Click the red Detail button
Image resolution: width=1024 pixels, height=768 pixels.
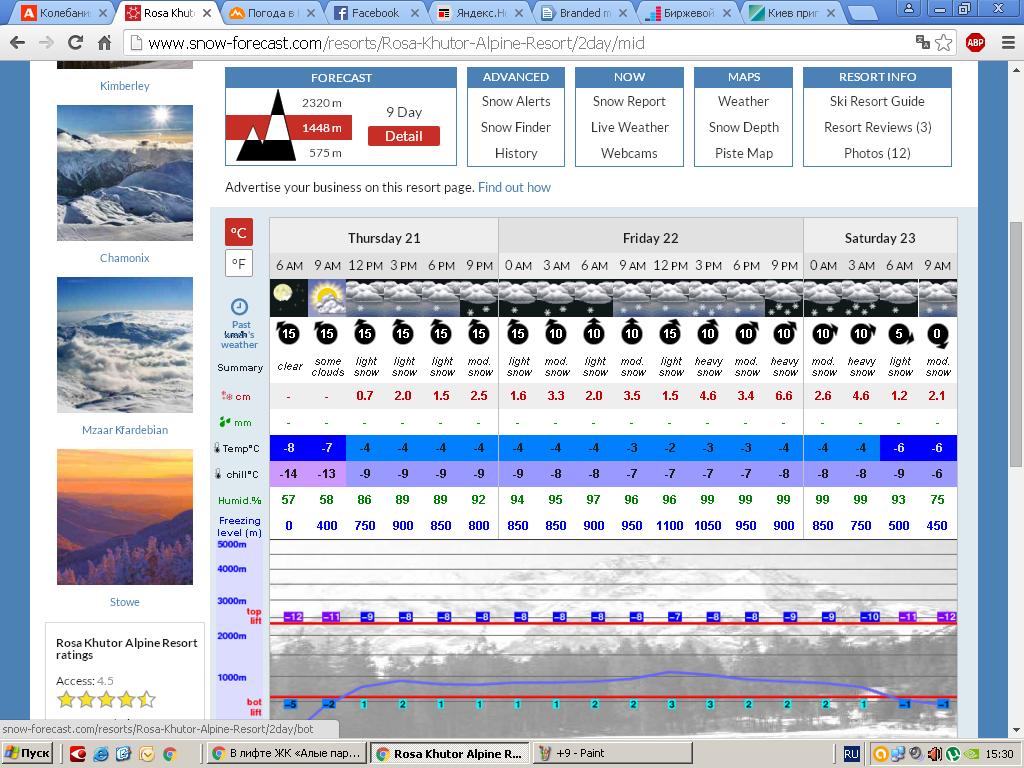click(404, 136)
